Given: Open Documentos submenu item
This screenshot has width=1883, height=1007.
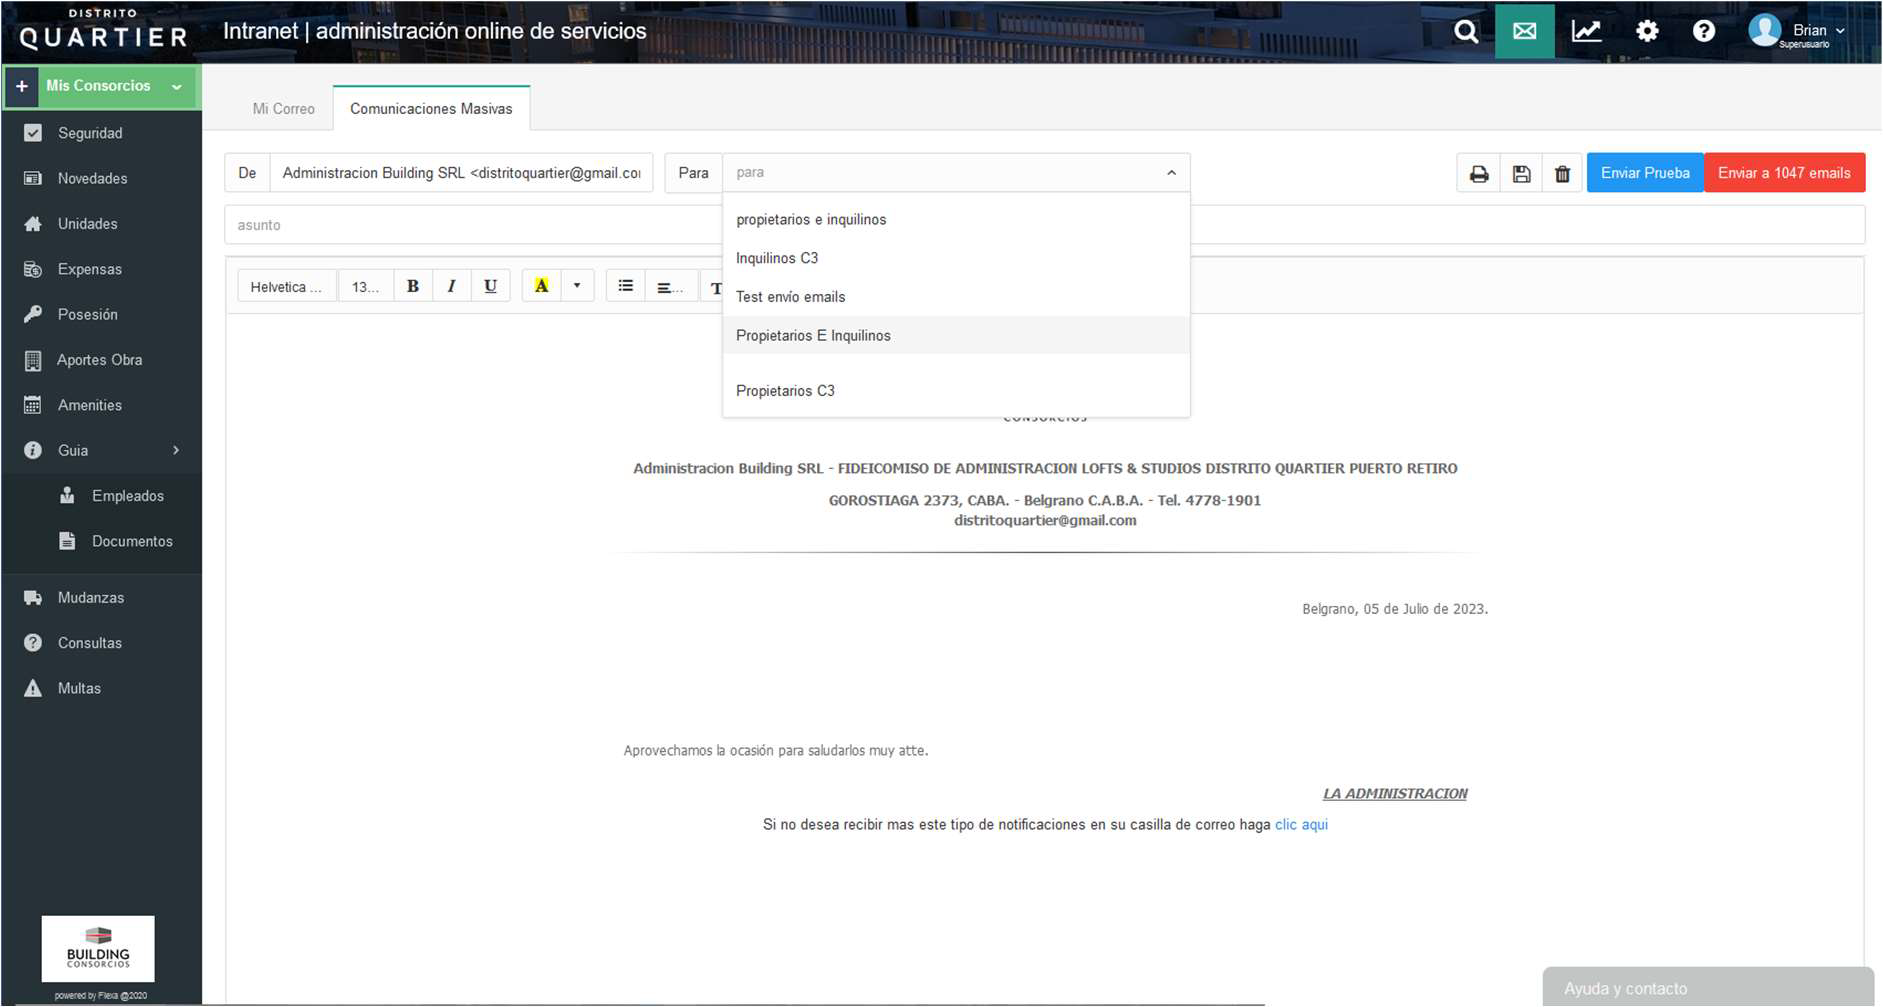Looking at the screenshot, I should 101,541.
